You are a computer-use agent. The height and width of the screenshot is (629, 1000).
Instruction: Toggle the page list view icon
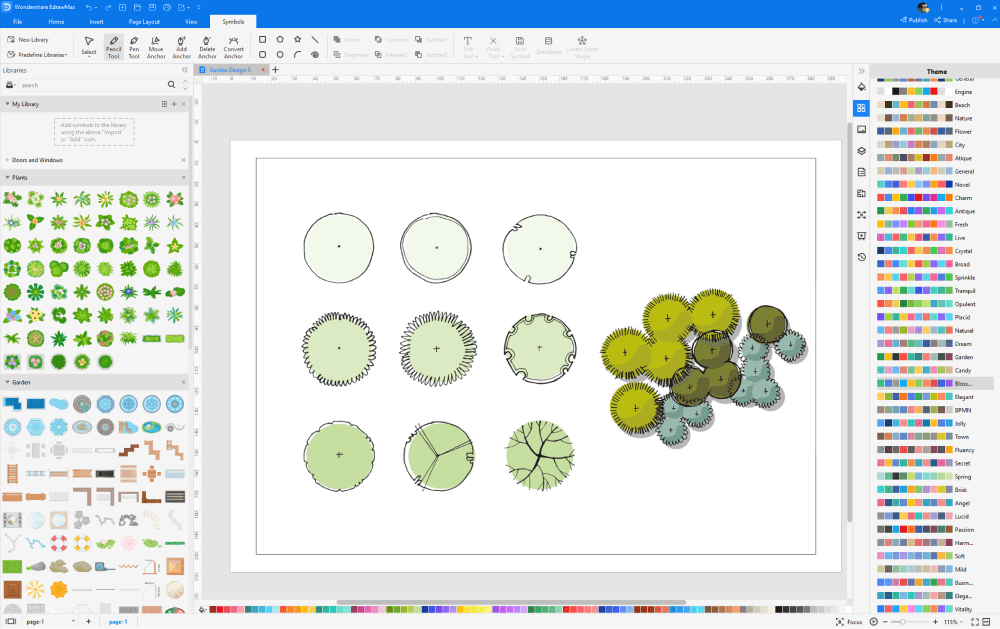(11, 621)
